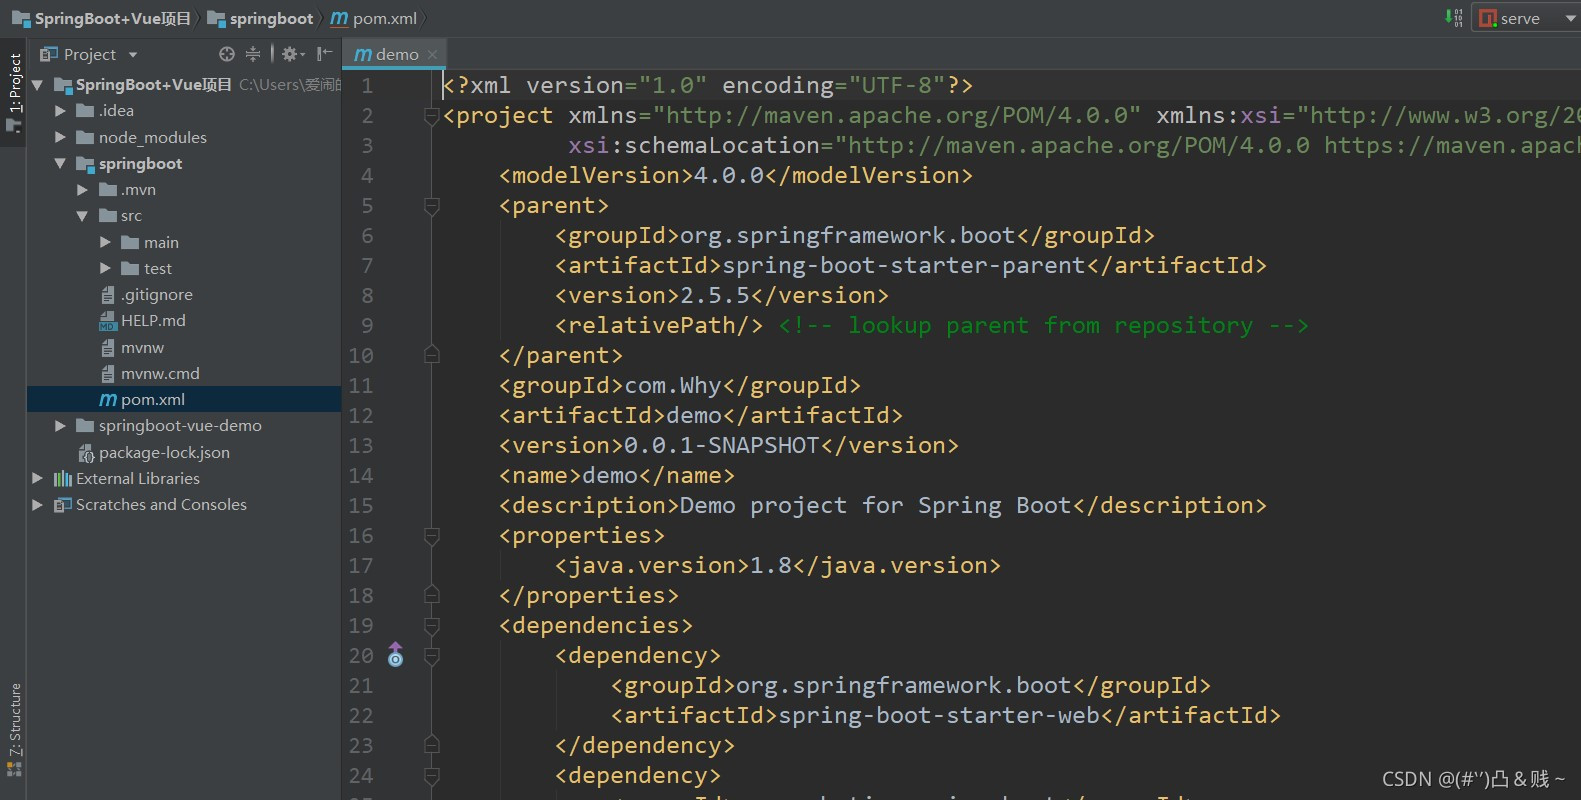Fold the project tag at line 2
Screen dimensions: 1581x800
point(432,116)
